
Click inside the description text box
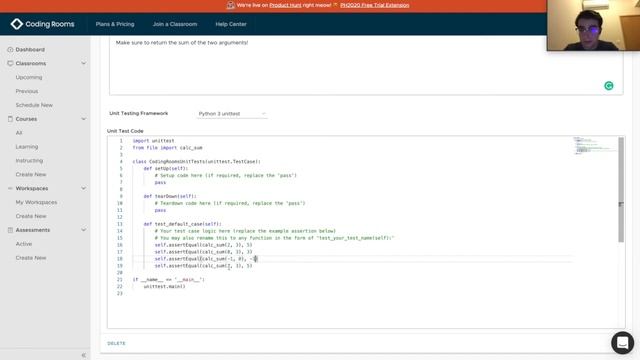(x=366, y=65)
